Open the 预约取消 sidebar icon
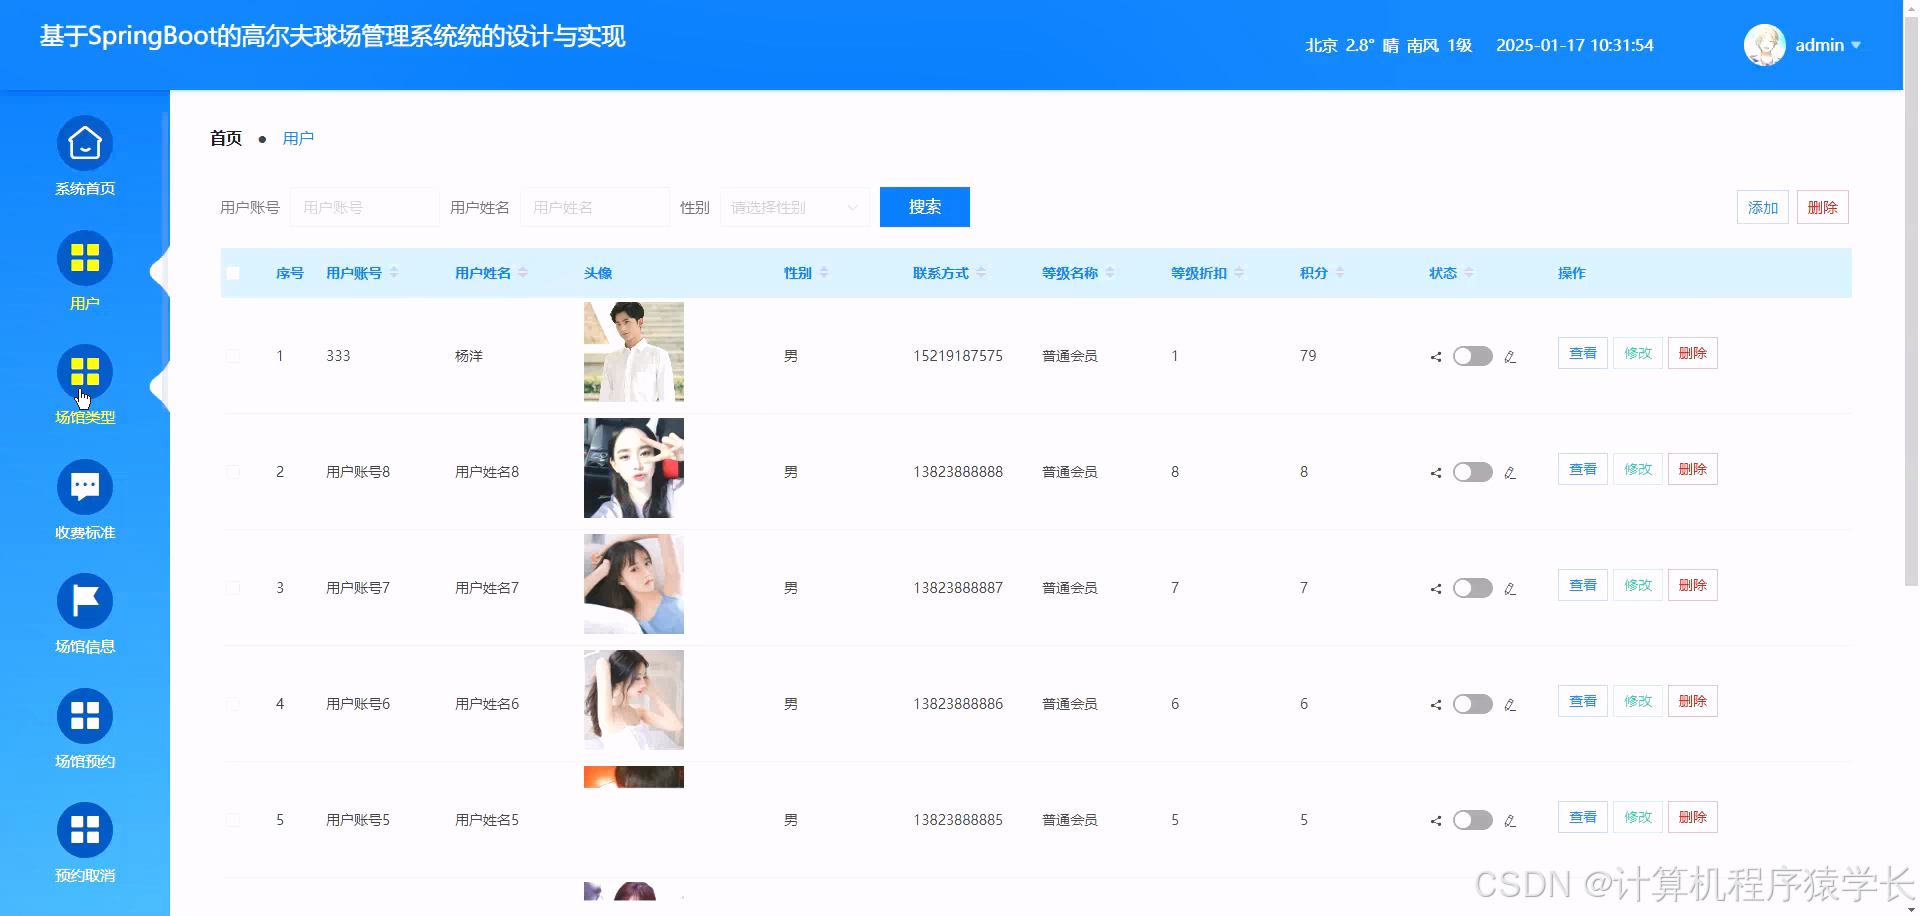The height and width of the screenshot is (916, 1920). pyautogui.click(x=84, y=829)
